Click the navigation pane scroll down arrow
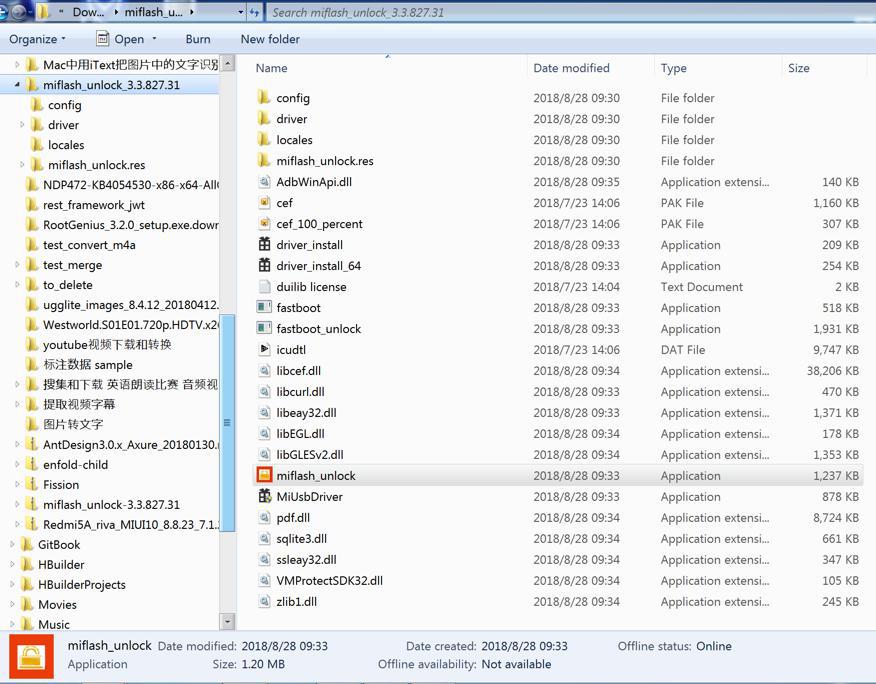 pos(227,621)
